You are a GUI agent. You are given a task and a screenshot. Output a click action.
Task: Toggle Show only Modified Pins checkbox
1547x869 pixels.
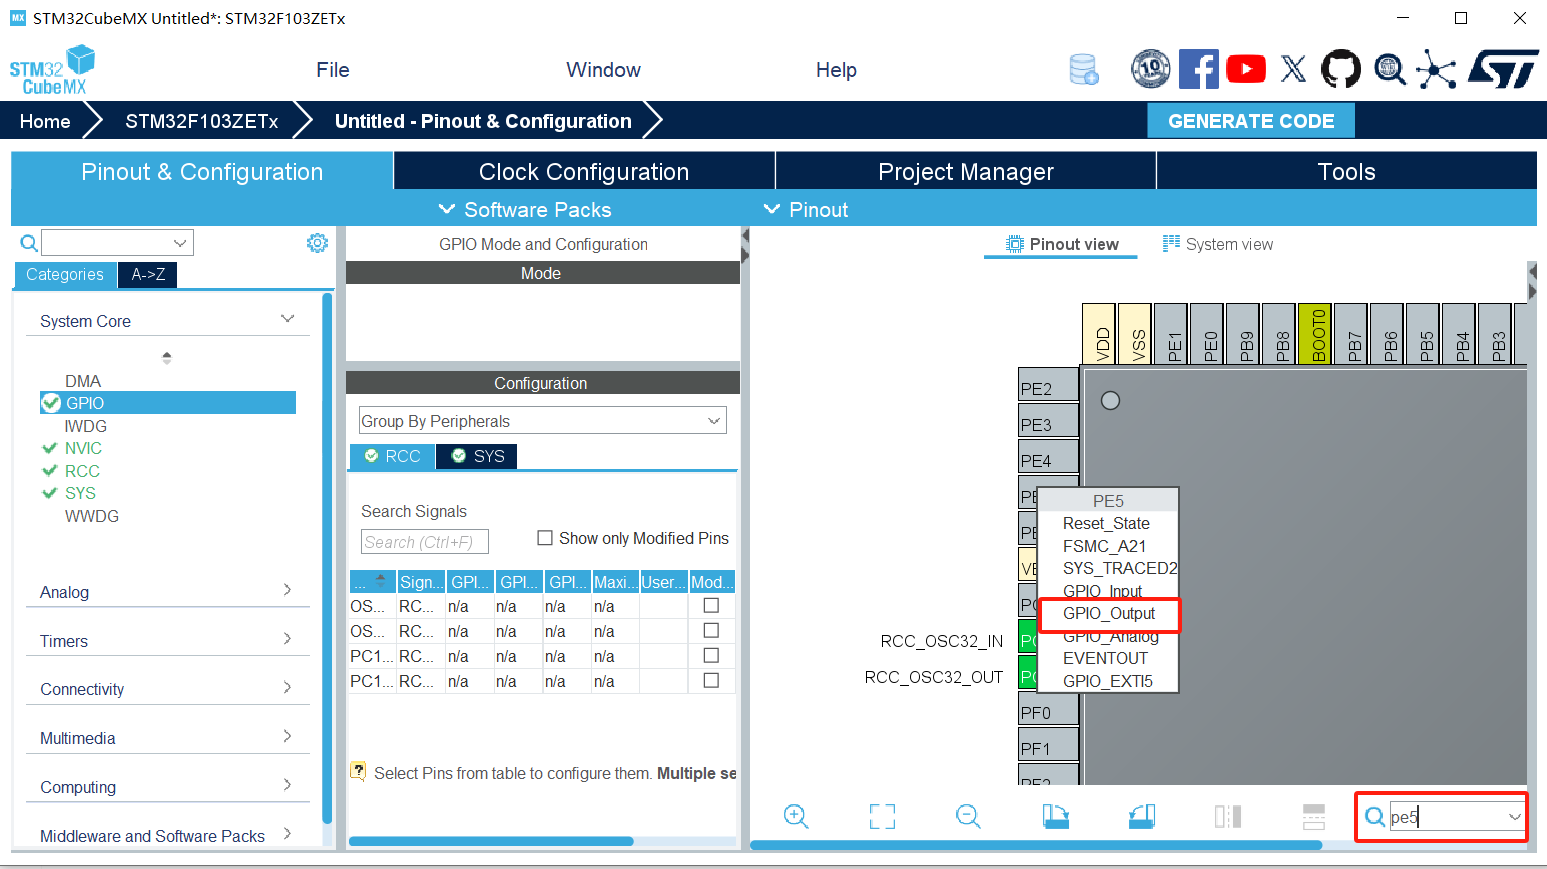[545, 538]
